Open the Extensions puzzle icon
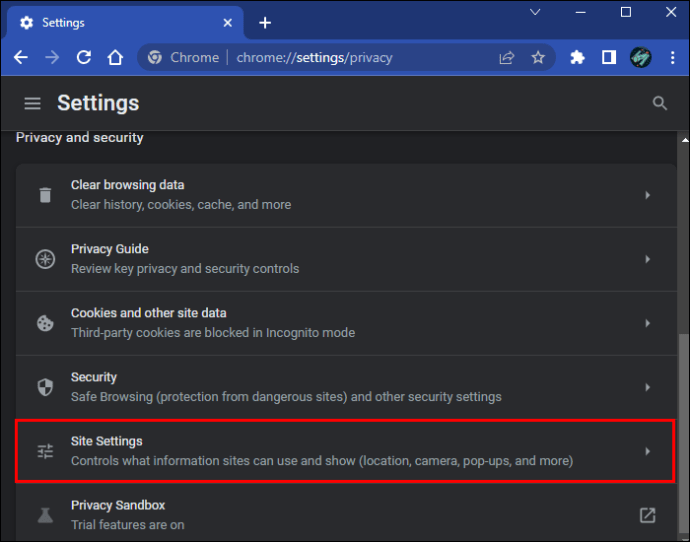The image size is (690, 542). coord(577,57)
